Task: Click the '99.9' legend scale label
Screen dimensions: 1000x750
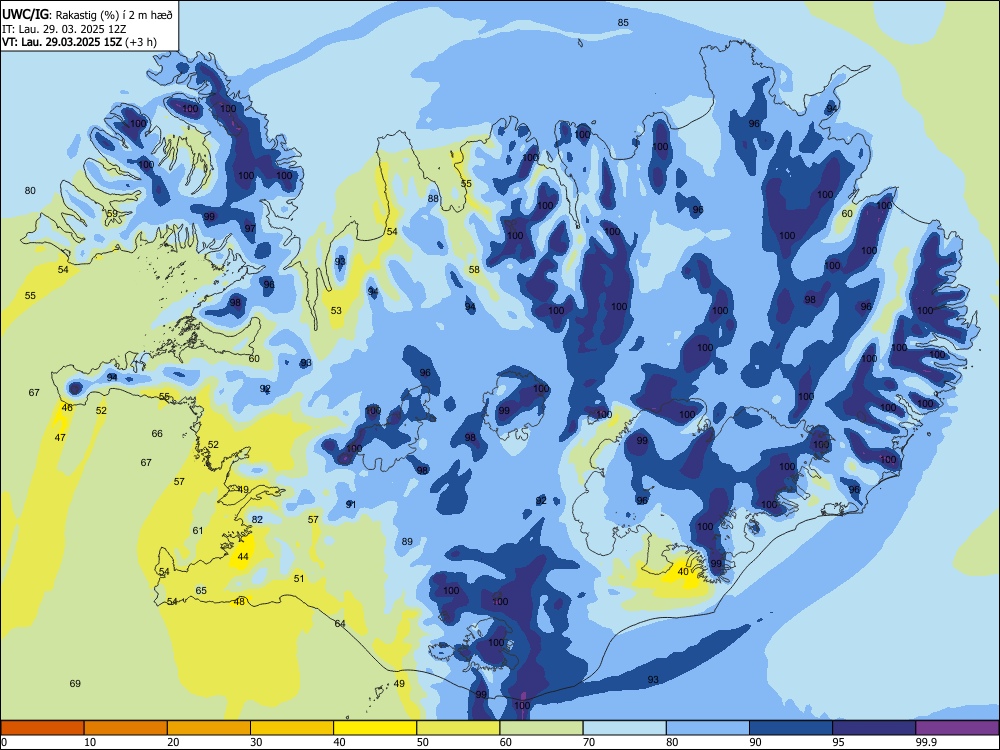Action: coord(925,742)
